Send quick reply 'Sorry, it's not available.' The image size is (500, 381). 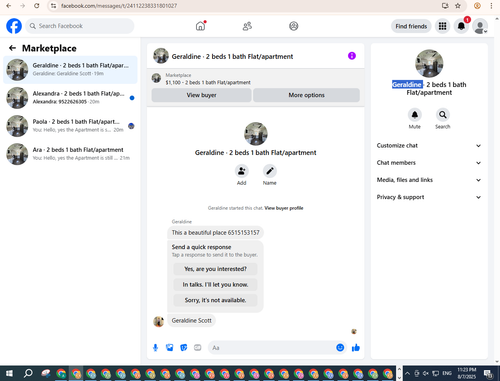tap(215, 300)
